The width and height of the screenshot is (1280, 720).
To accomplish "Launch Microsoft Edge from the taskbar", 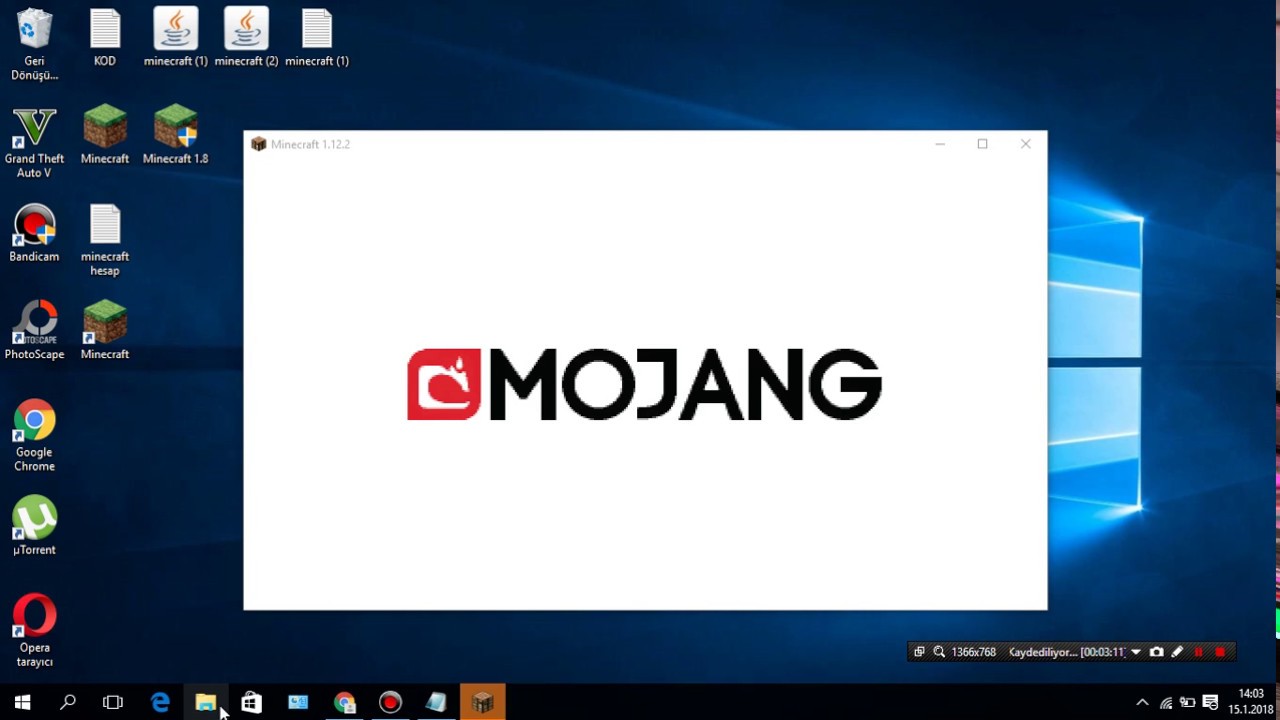I will point(160,702).
